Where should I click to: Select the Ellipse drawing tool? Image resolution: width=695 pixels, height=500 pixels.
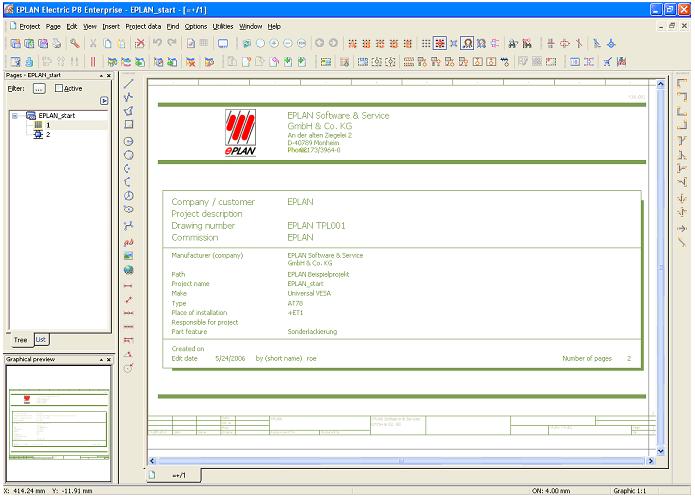point(129,209)
